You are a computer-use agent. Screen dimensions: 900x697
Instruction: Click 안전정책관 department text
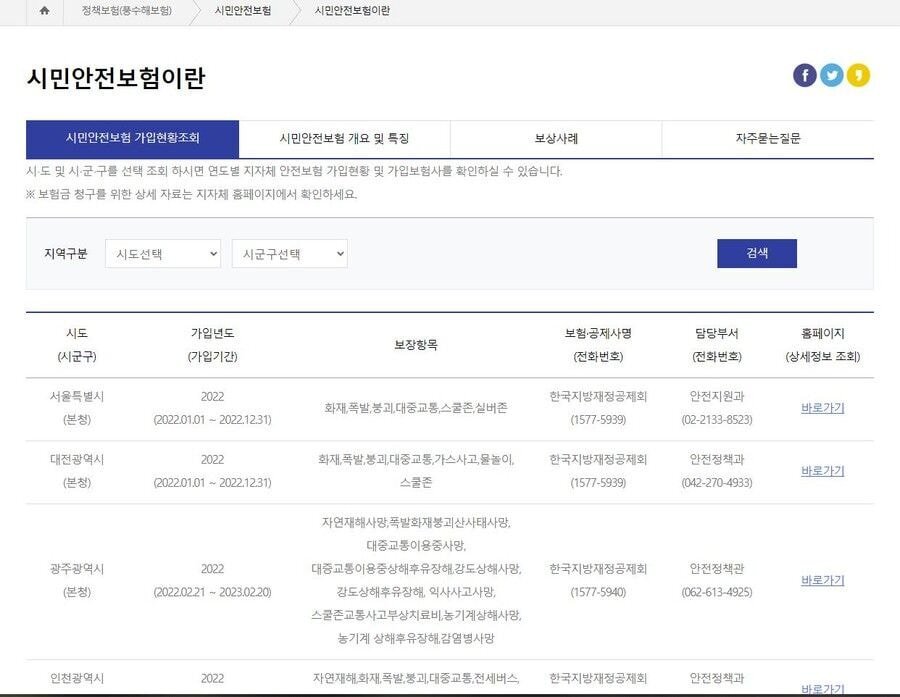pos(717,569)
